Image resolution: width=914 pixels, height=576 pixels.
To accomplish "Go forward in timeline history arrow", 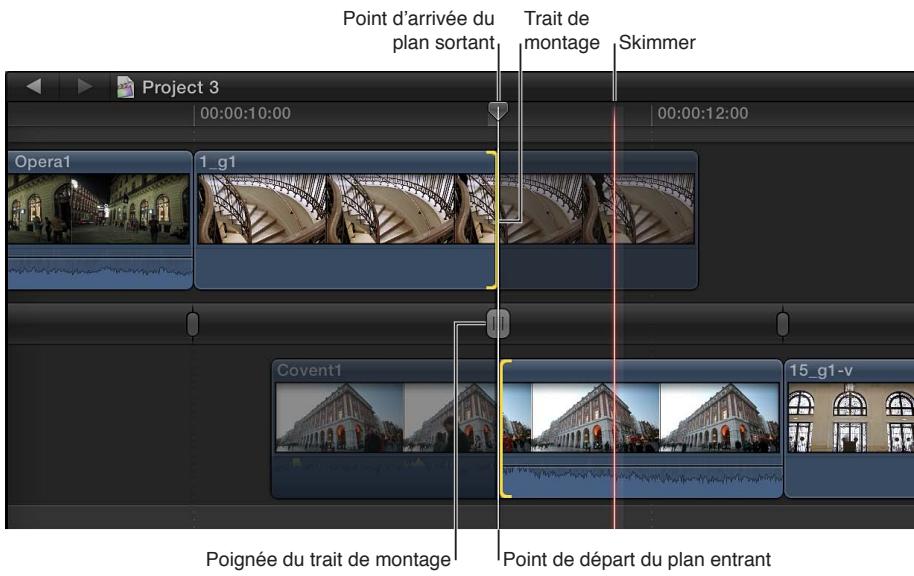I will point(85,86).
